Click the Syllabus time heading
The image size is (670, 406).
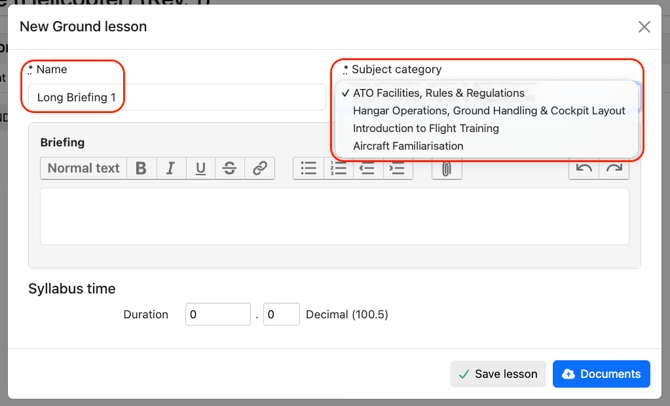pos(72,289)
